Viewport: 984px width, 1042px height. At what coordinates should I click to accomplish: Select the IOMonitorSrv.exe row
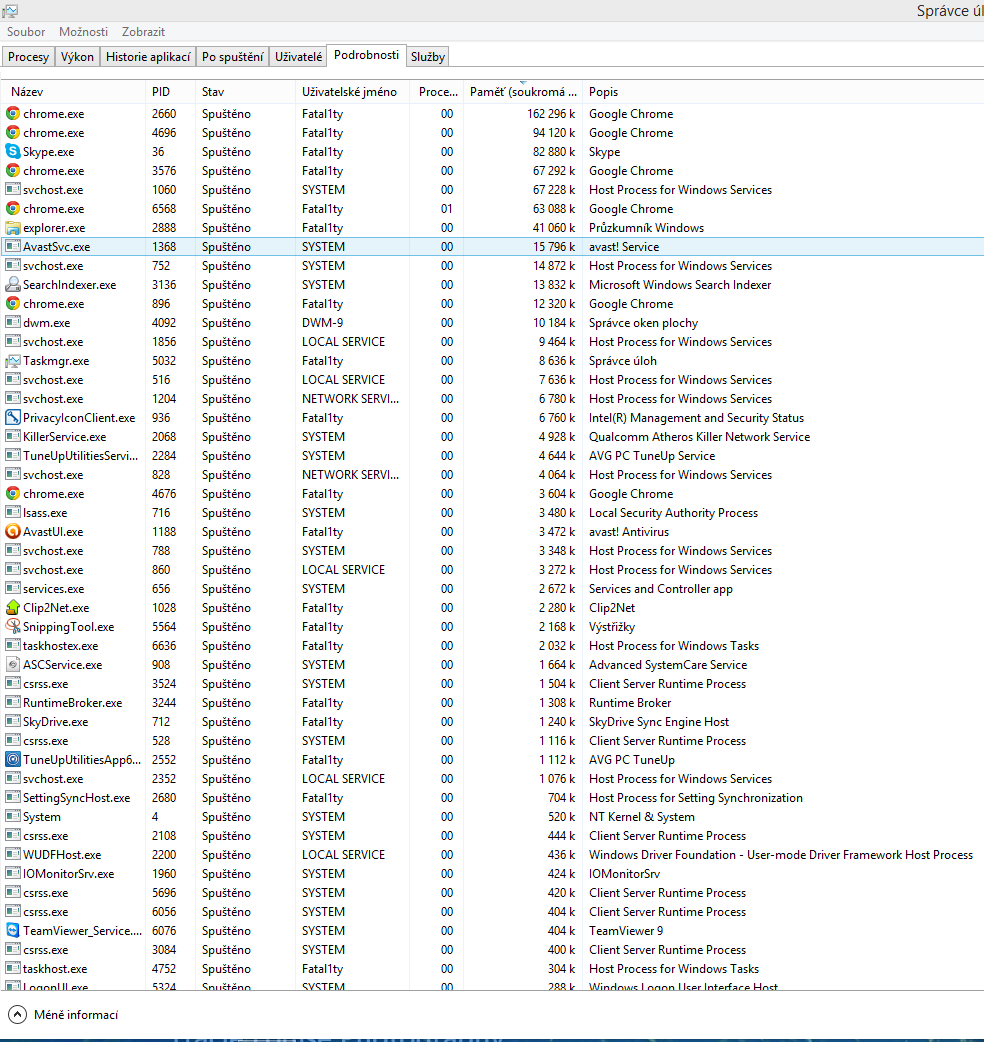pos(492,874)
